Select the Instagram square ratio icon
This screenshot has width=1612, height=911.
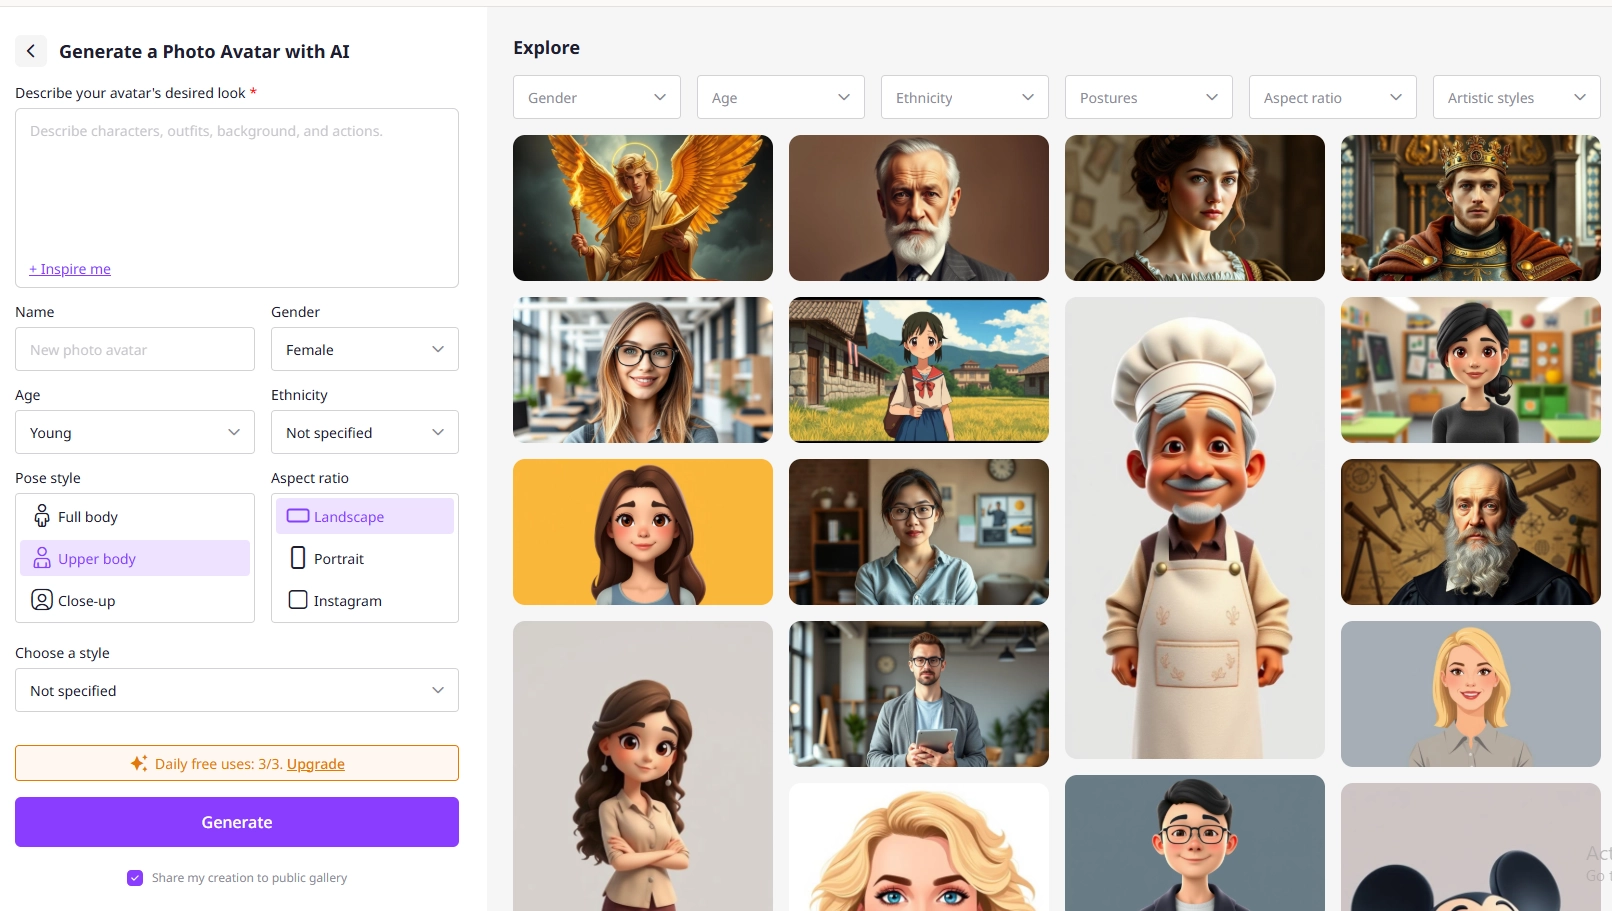coord(298,600)
